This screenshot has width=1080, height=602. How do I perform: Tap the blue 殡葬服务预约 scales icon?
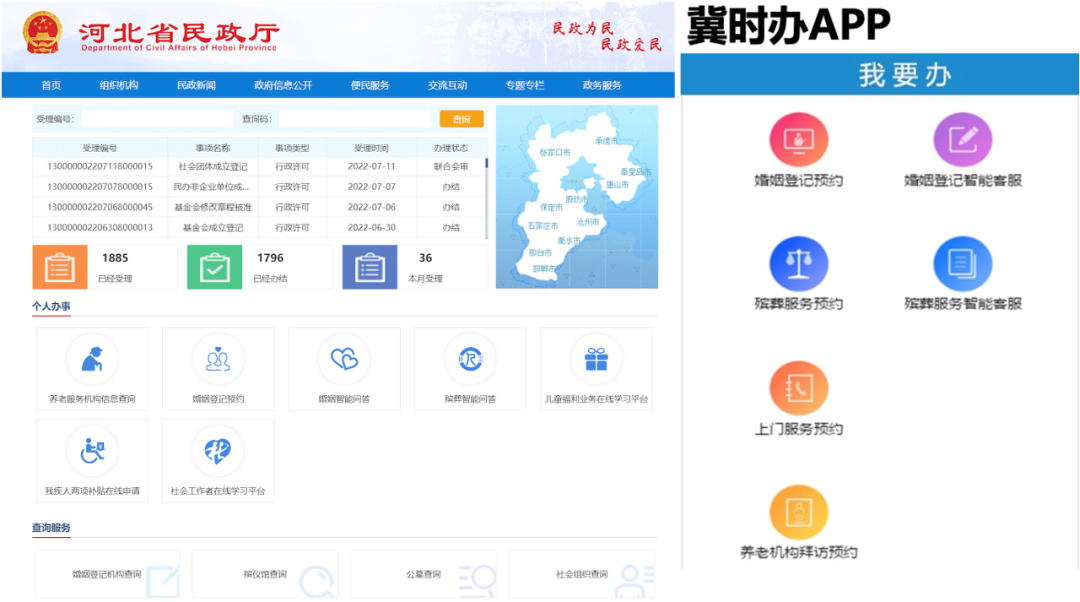click(x=798, y=264)
